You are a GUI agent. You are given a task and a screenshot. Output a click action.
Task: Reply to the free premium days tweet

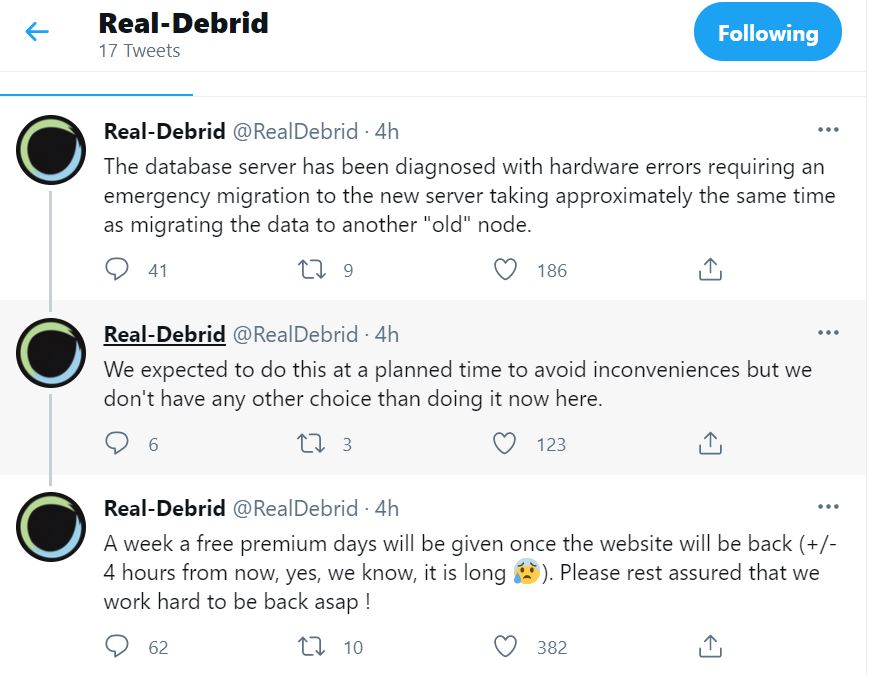tap(118, 646)
